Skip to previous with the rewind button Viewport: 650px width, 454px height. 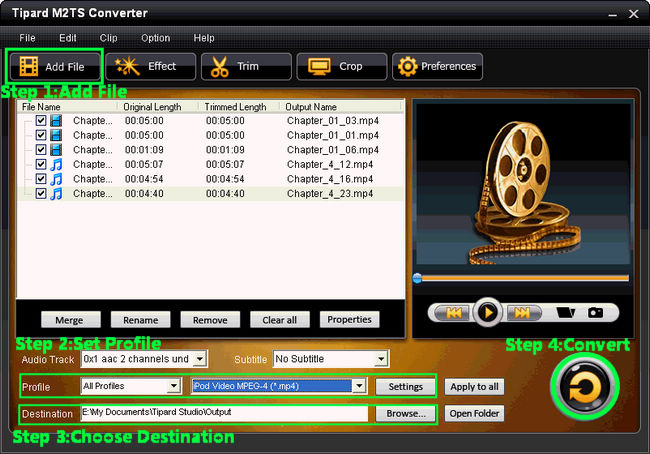[x=453, y=313]
